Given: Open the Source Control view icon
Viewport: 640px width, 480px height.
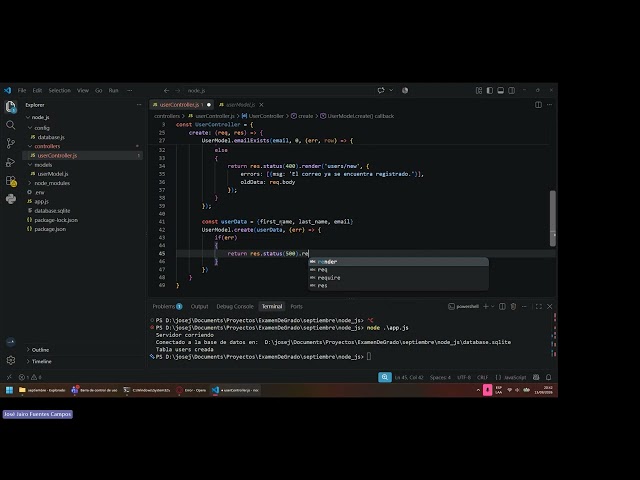Looking at the screenshot, I should [11, 143].
